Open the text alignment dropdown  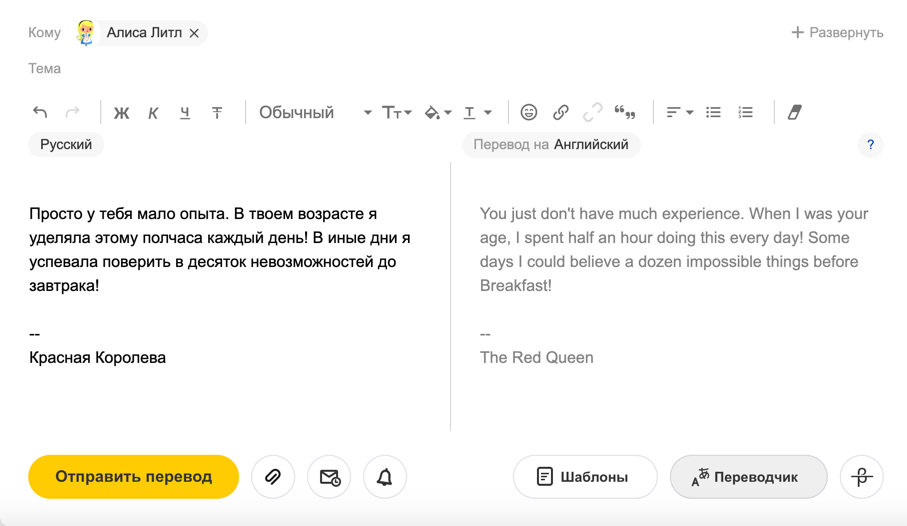point(679,113)
